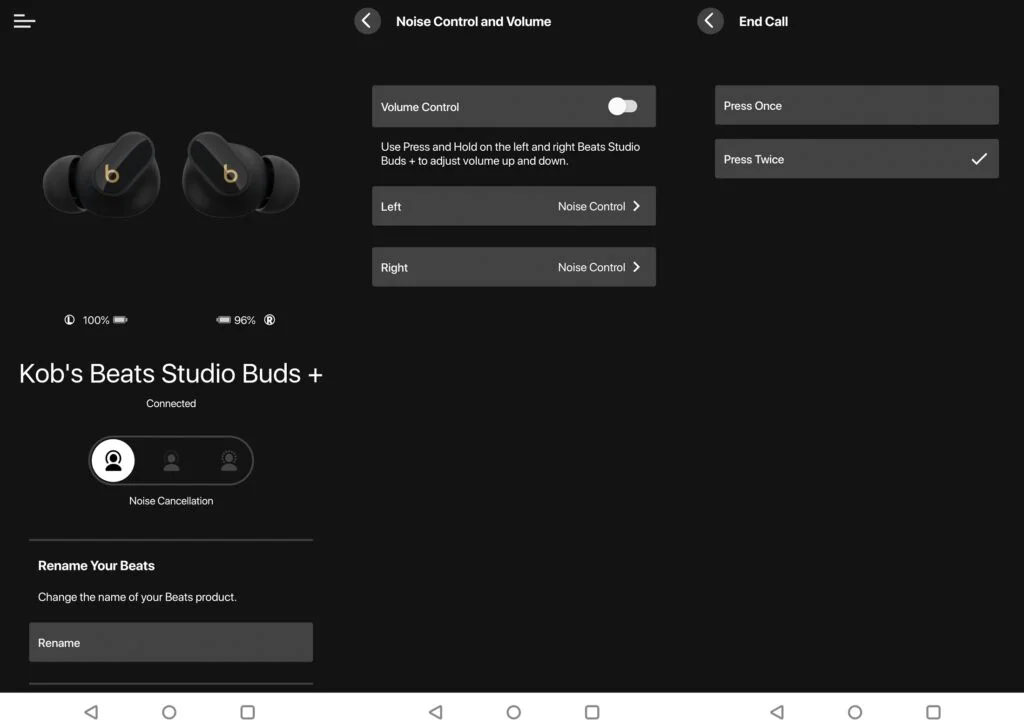Screen dimensions: 1024x725
Task: Tap right earbud battery icon at 96%
Action: [223, 320]
